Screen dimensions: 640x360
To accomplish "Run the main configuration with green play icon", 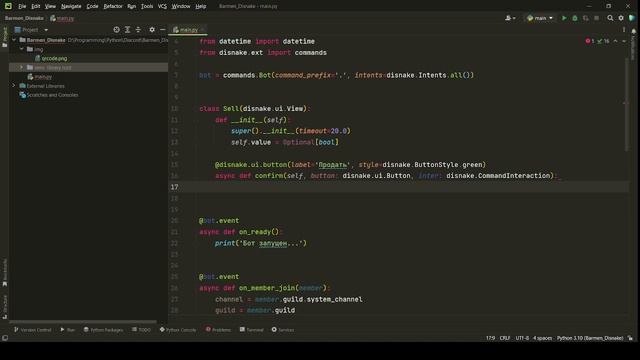I will coord(564,18).
